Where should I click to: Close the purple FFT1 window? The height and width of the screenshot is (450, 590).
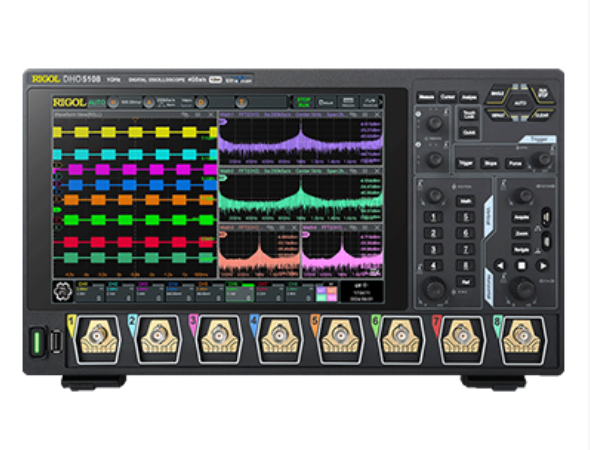click(x=377, y=114)
